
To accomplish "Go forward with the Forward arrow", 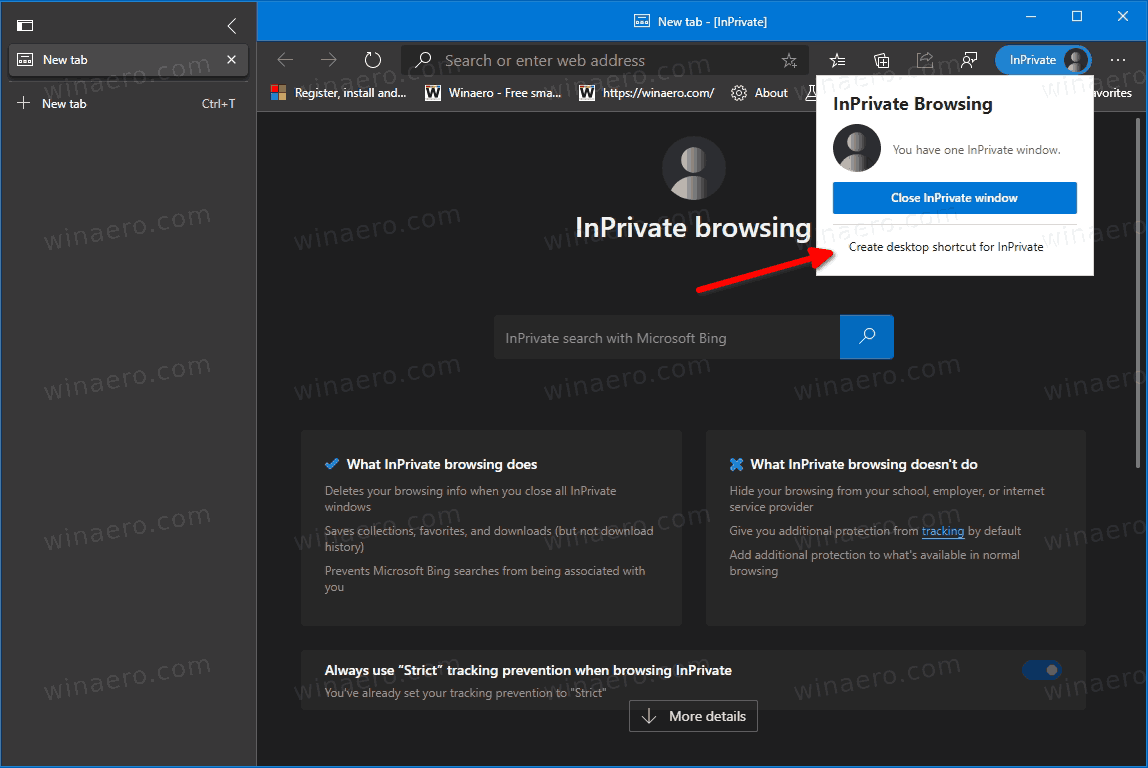I will [x=329, y=60].
